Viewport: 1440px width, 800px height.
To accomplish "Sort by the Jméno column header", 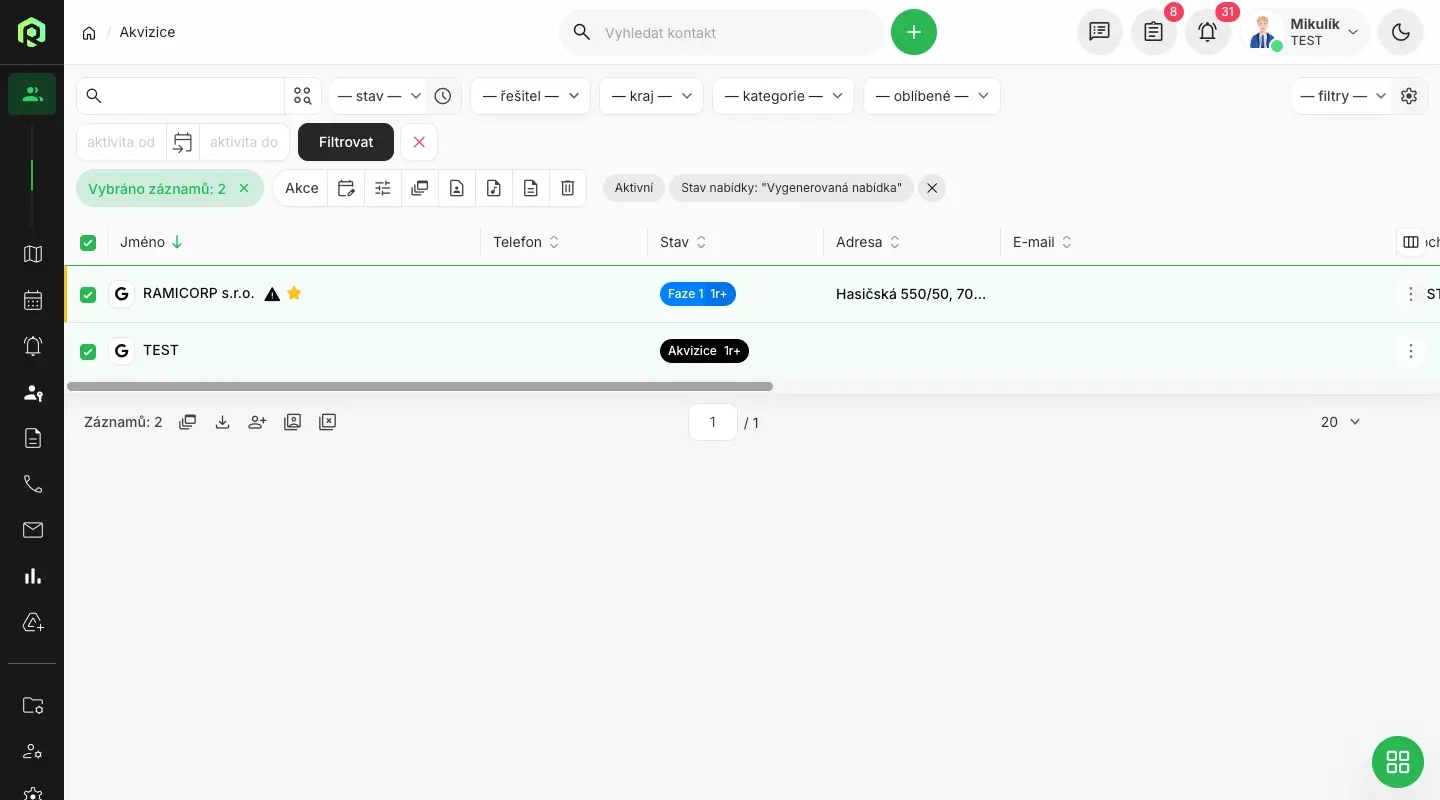I will 143,242.
